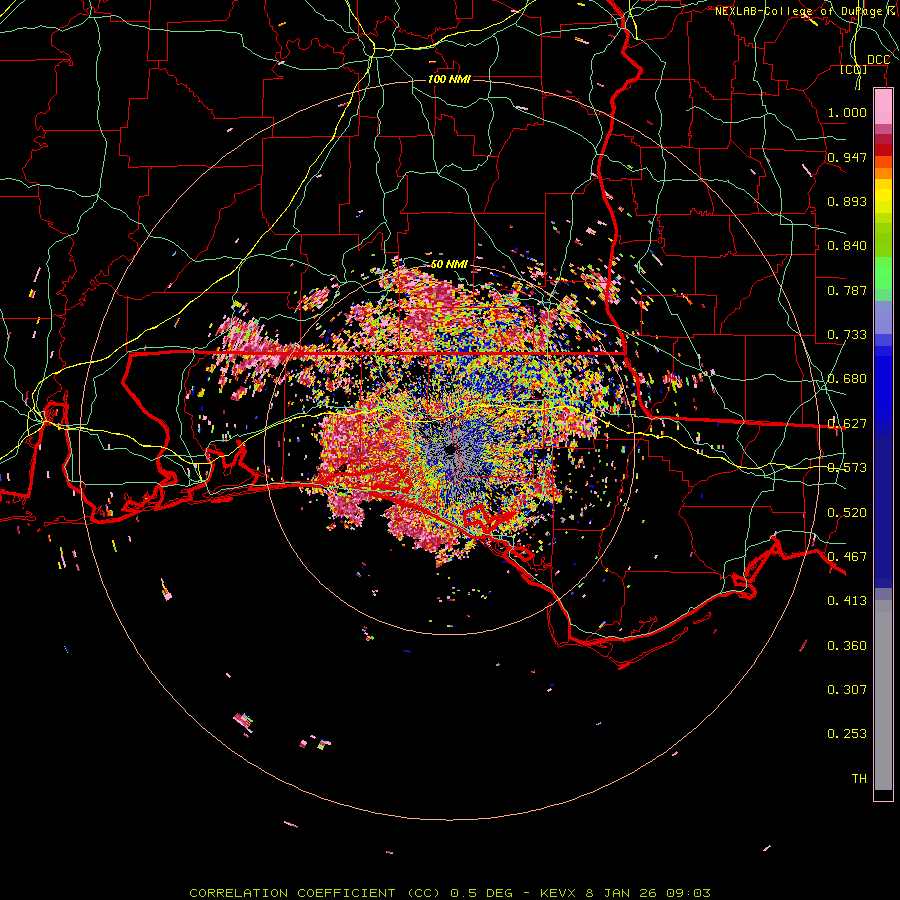This screenshot has height=900, width=900.
Task: Click the 0.733 legend value
Action: (x=847, y=335)
